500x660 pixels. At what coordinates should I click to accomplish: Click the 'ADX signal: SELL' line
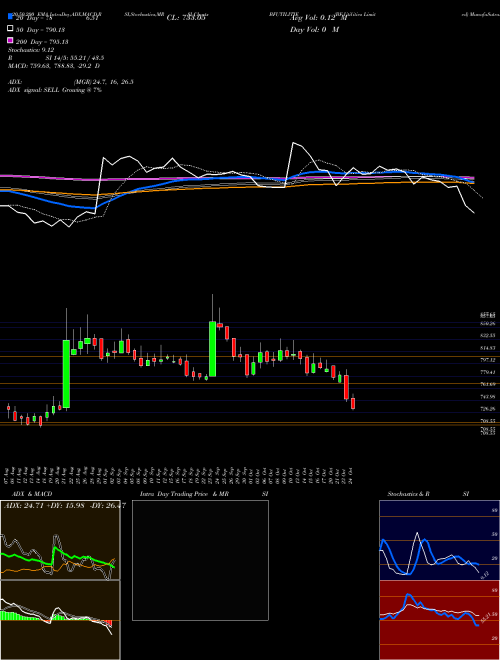(x=54, y=90)
